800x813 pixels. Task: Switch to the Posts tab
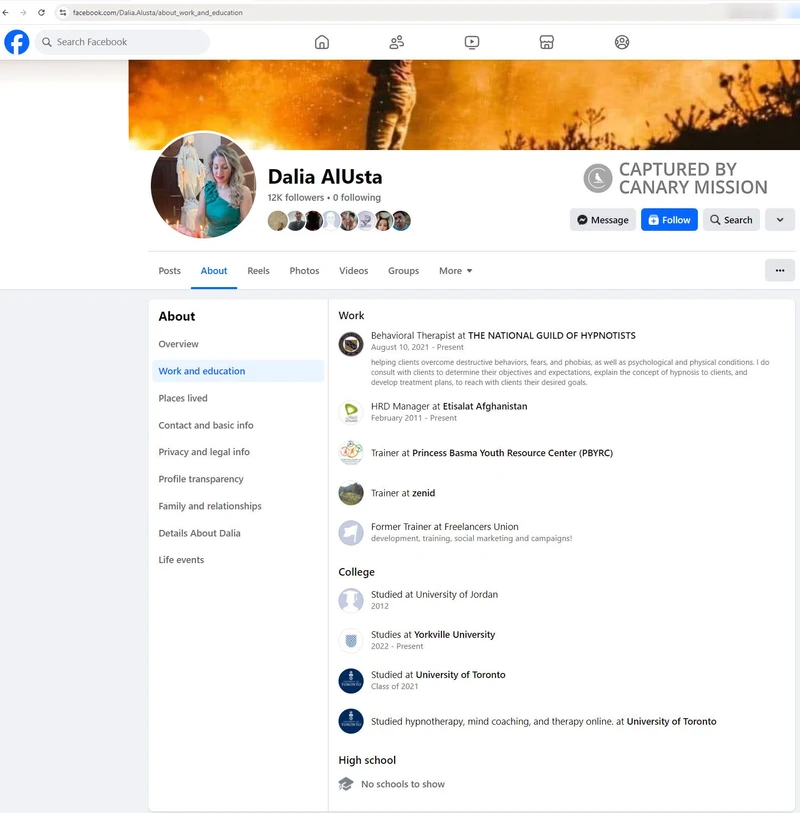pos(170,271)
